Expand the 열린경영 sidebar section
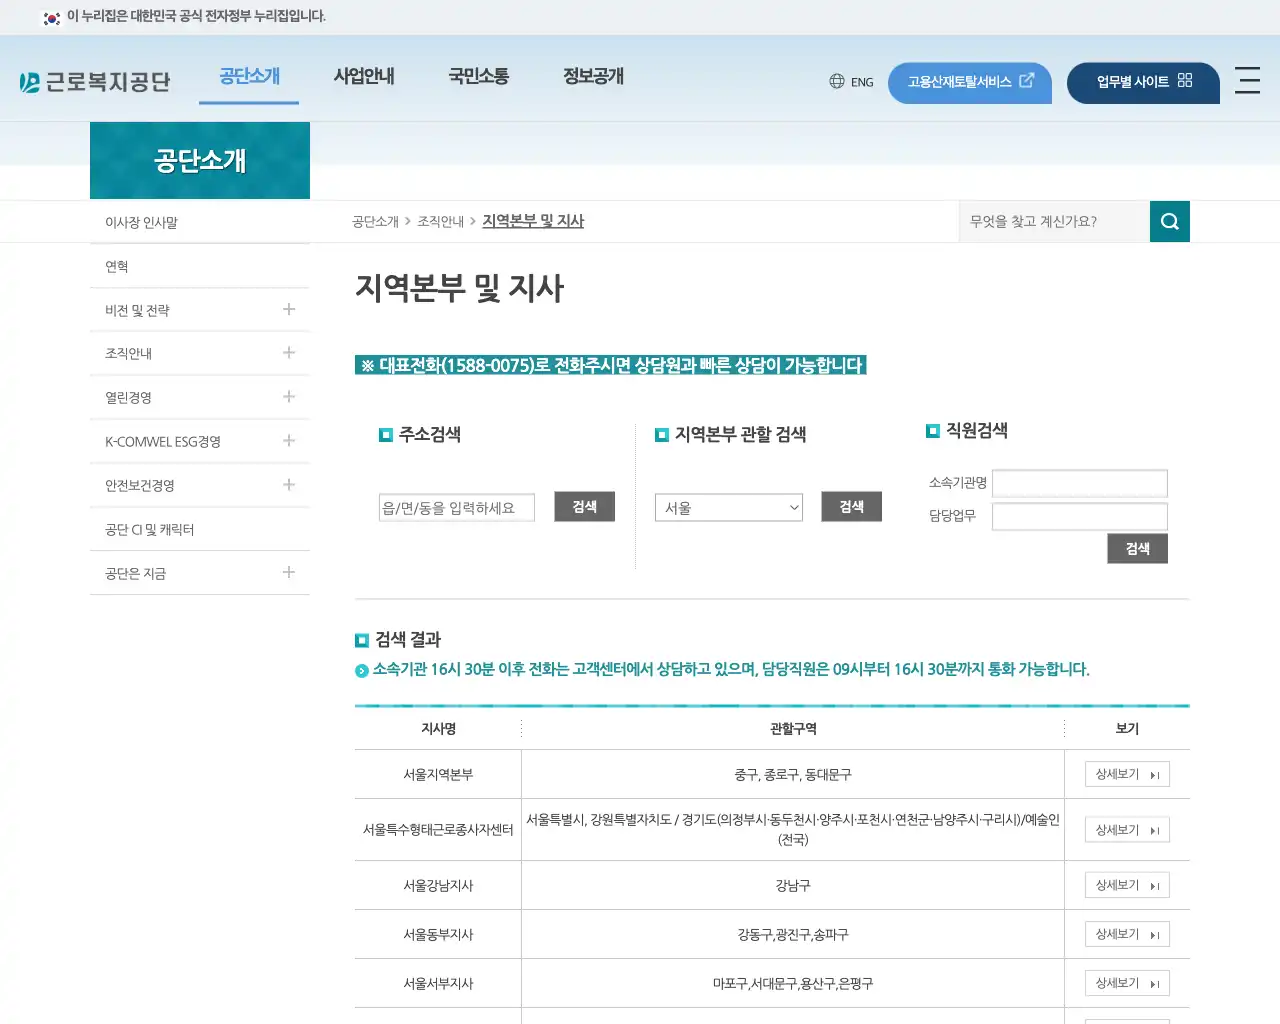Screen dimensions: 1280x1024 (288, 396)
